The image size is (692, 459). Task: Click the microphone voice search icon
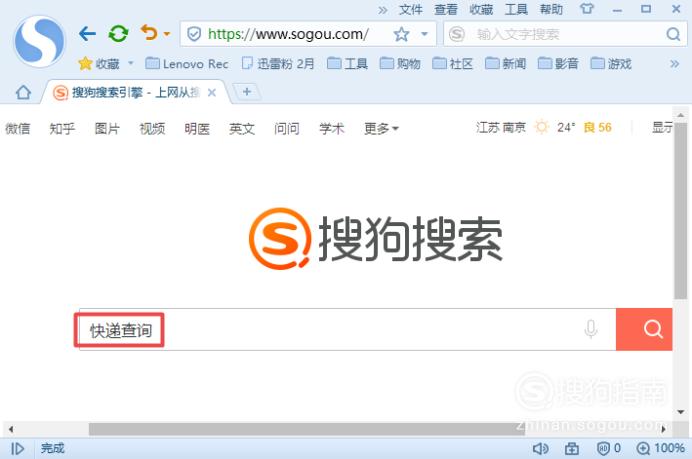591,329
